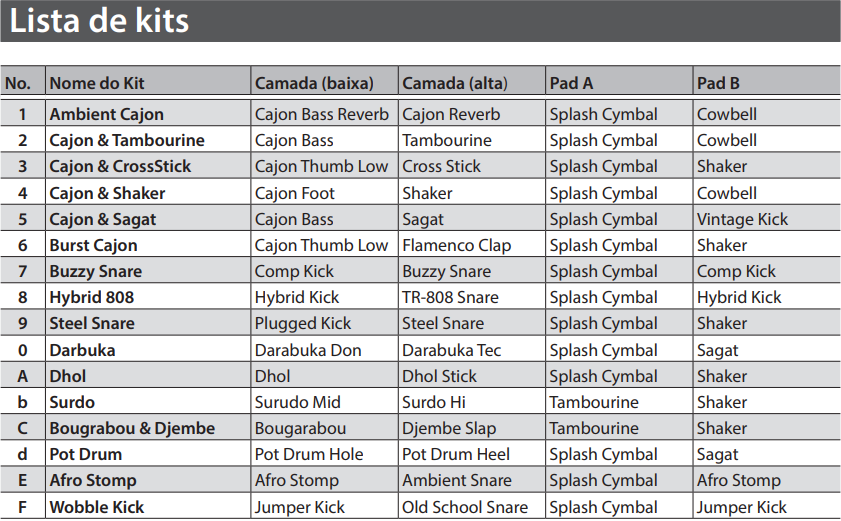Click the 'Camada (baixa)' column header
The width and height of the screenshot is (841, 521).
tap(314, 83)
